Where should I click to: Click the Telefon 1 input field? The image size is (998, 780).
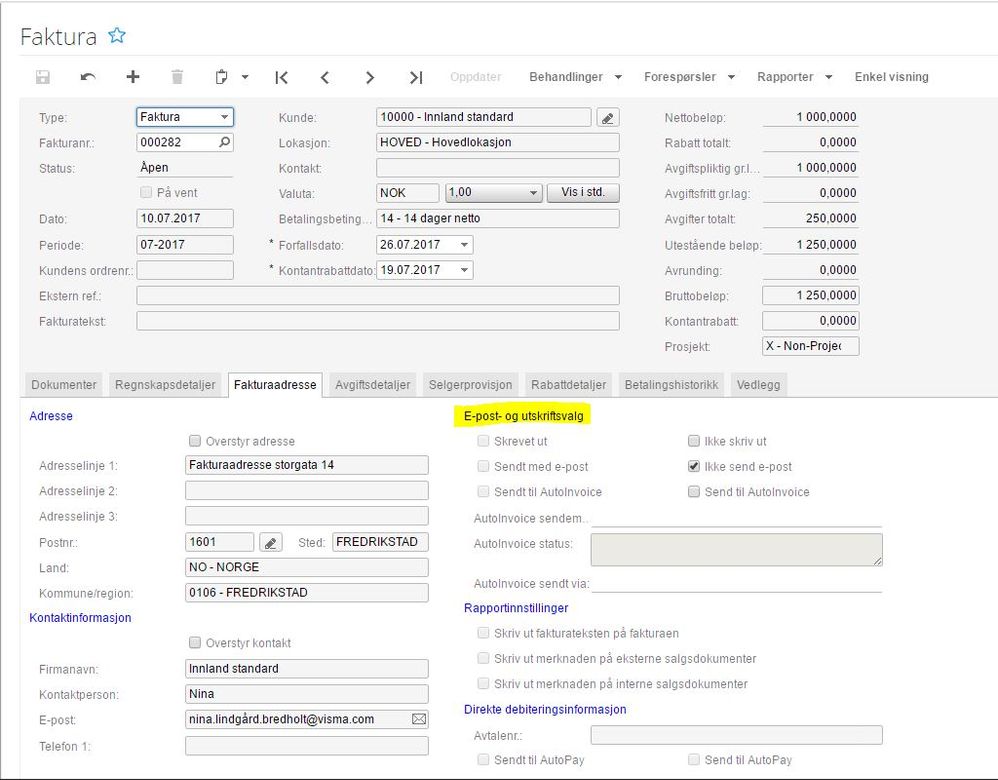pyautogui.click(x=307, y=746)
